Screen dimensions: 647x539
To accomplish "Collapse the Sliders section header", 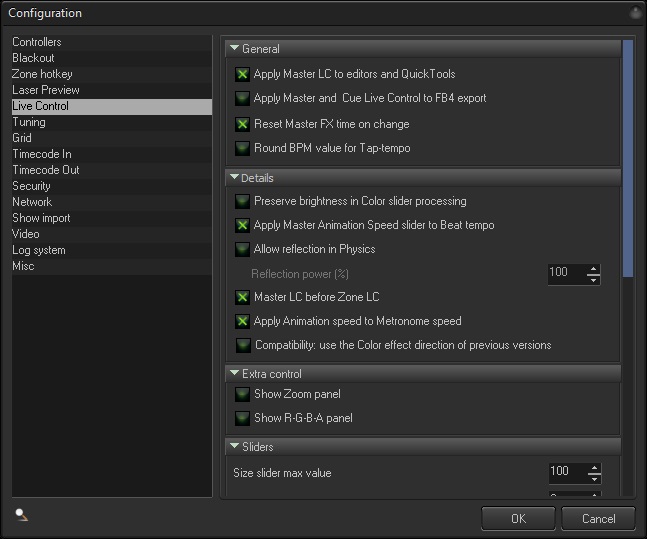I will click(235, 446).
